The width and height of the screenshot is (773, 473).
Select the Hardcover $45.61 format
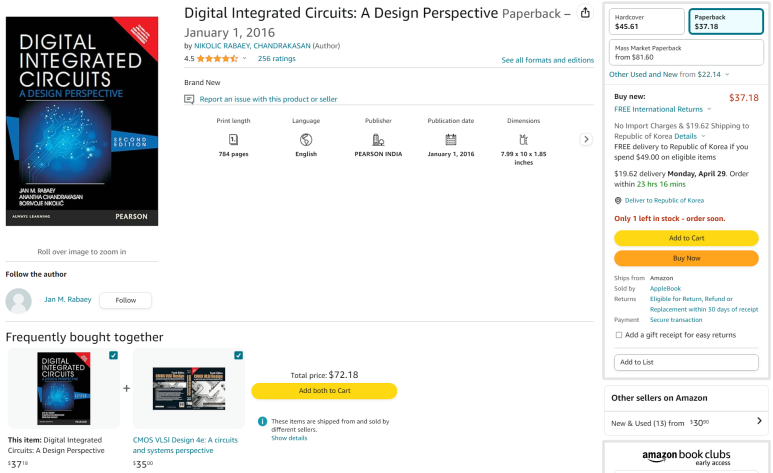(646, 22)
